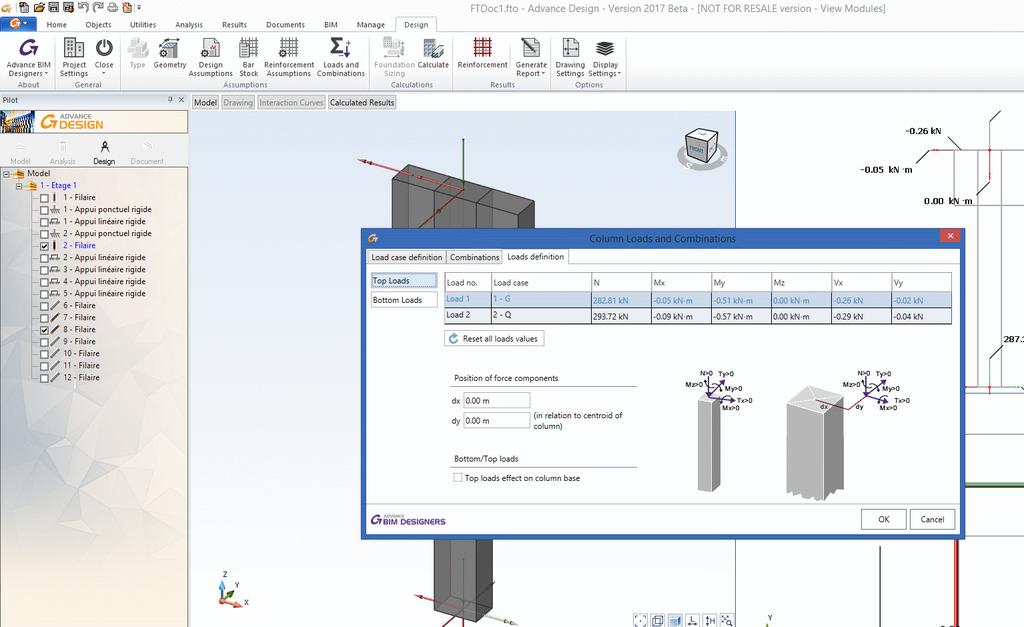Switch to the Load case definition tab
This screenshot has height=627, width=1024.
point(406,257)
